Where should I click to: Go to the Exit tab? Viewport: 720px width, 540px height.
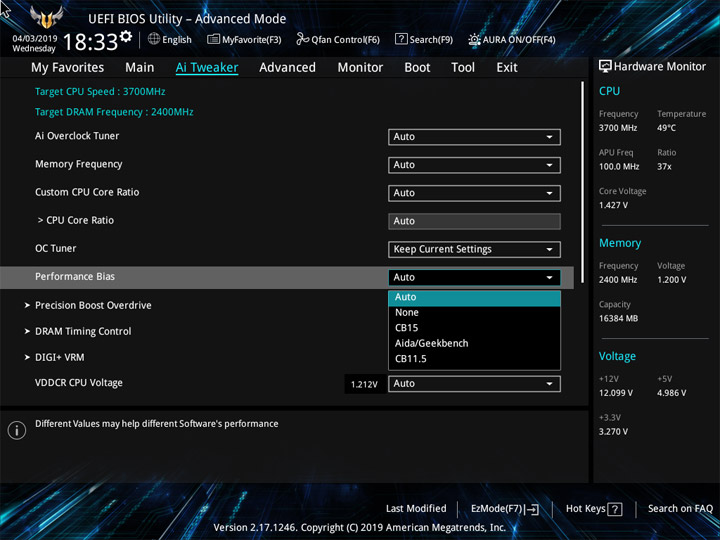click(507, 68)
